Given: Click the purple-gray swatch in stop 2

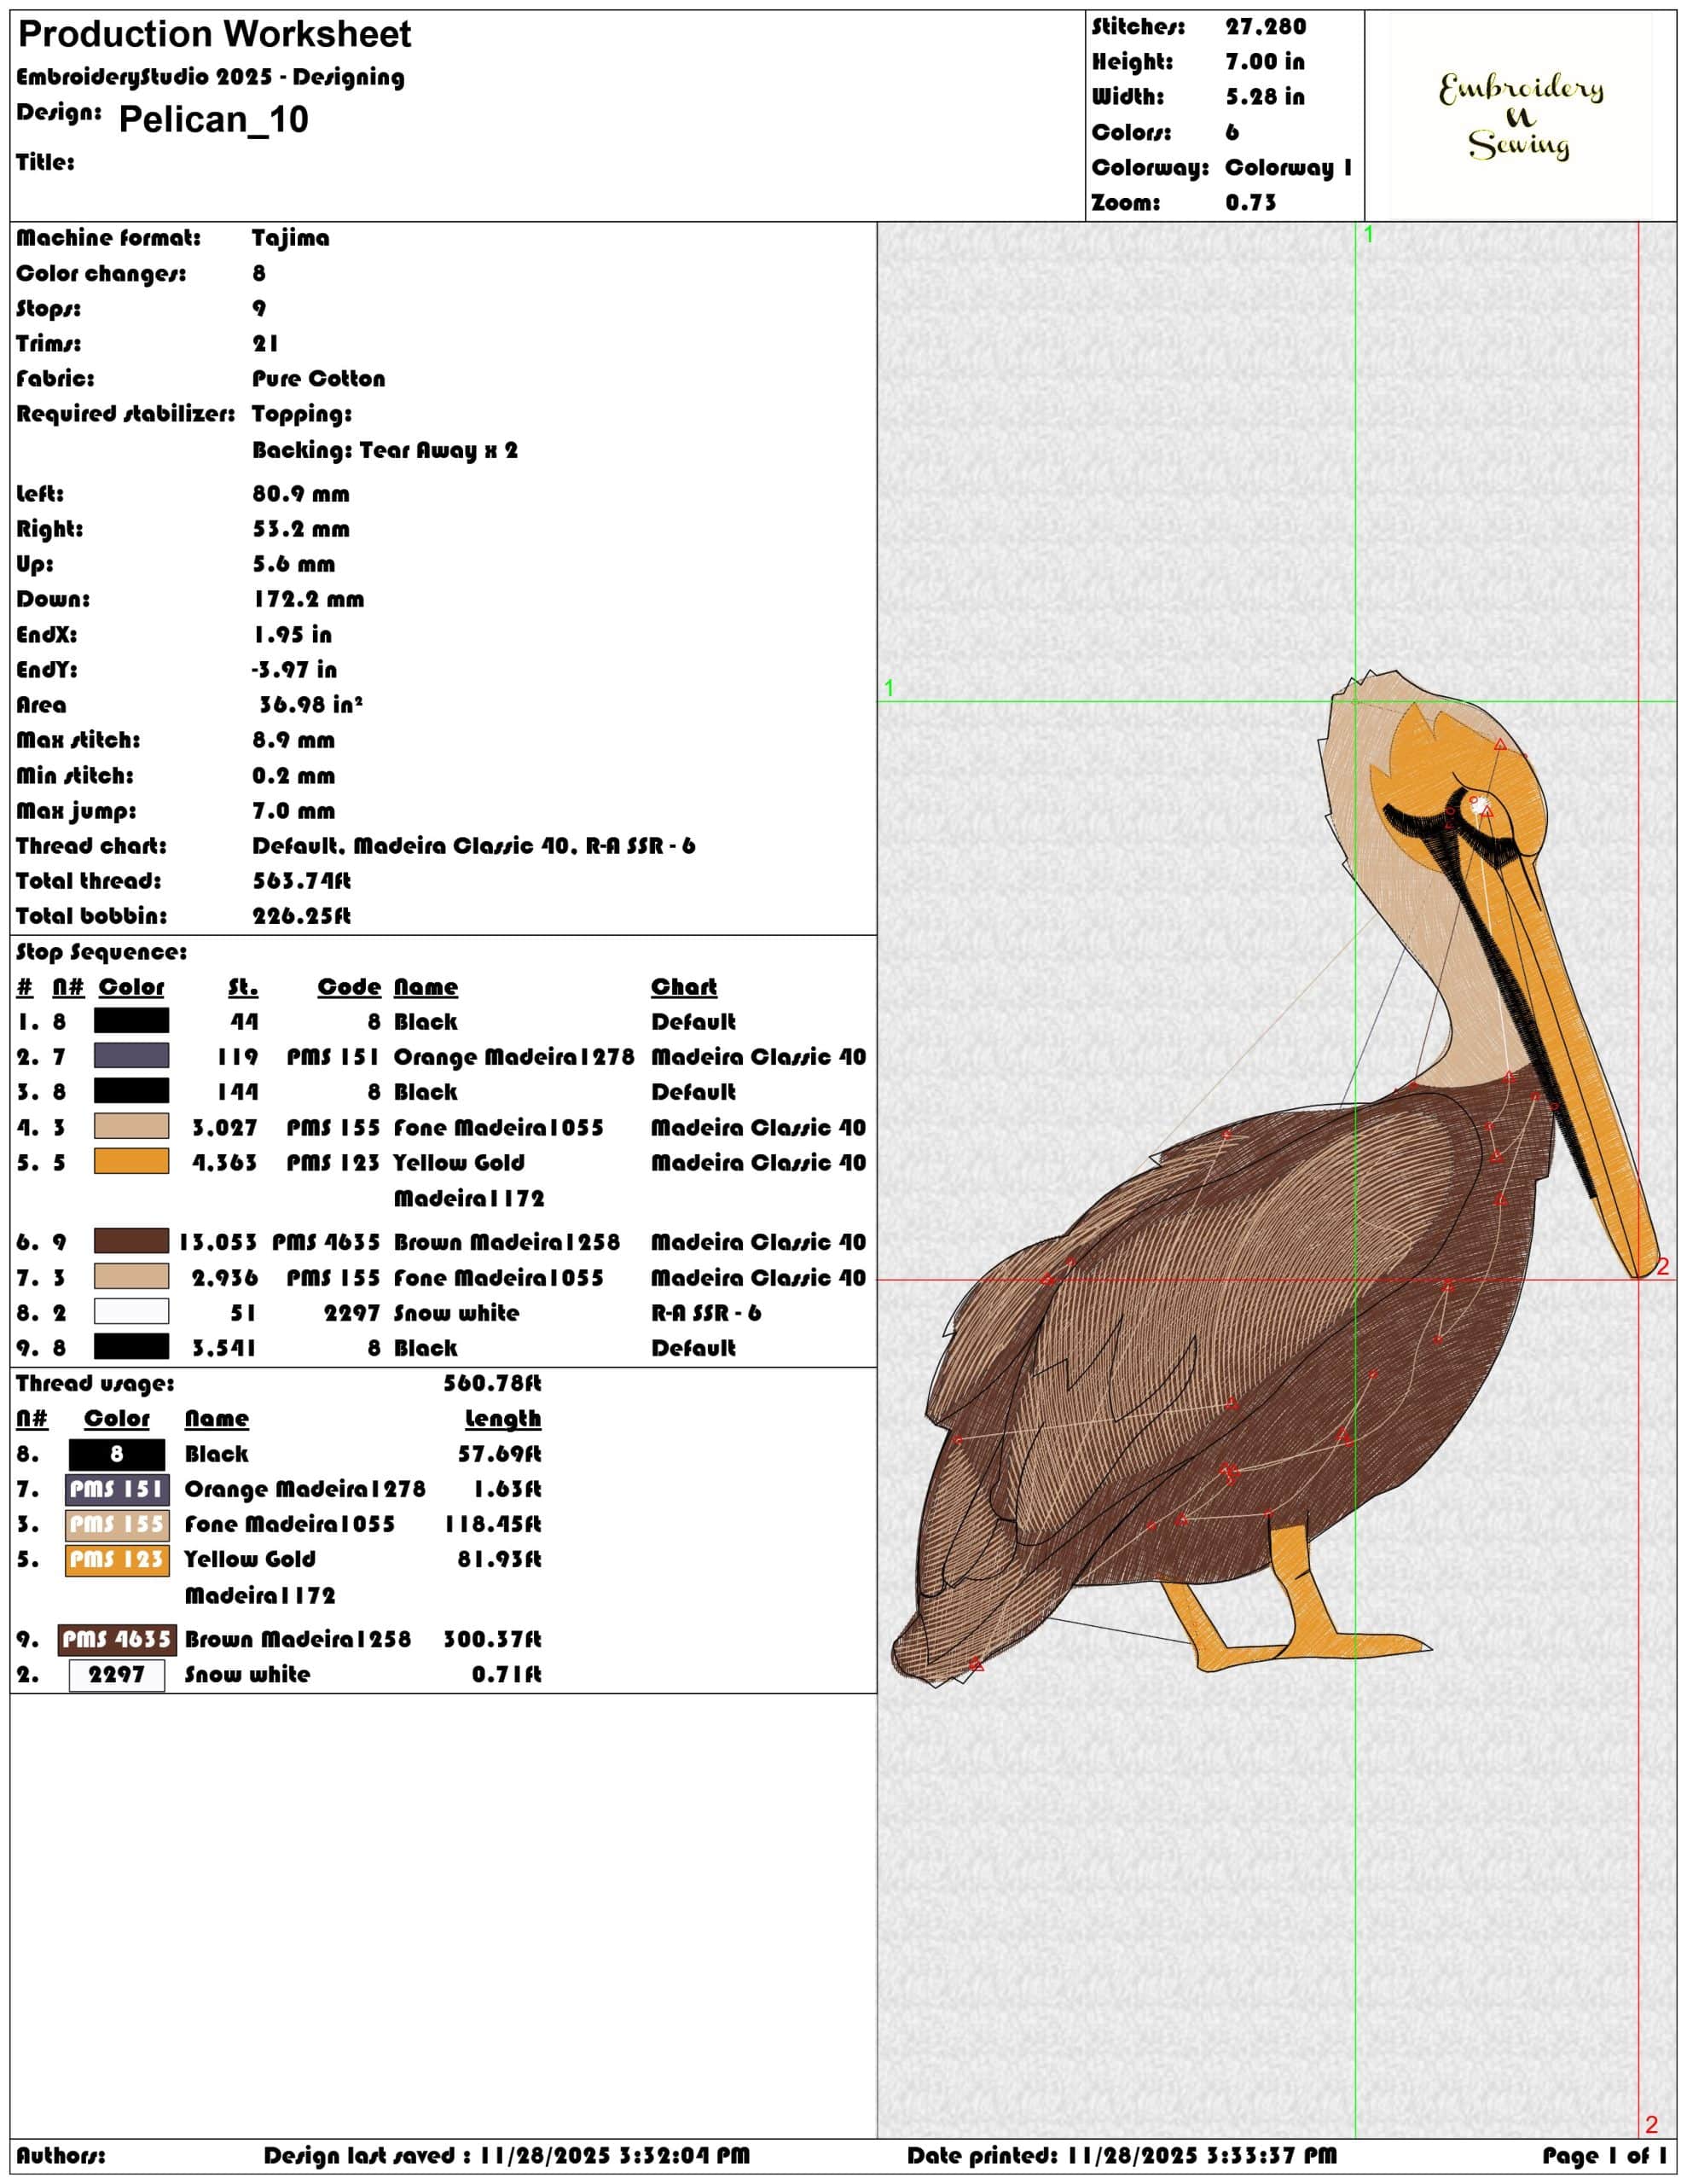Looking at the screenshot, I should 131,1056.
